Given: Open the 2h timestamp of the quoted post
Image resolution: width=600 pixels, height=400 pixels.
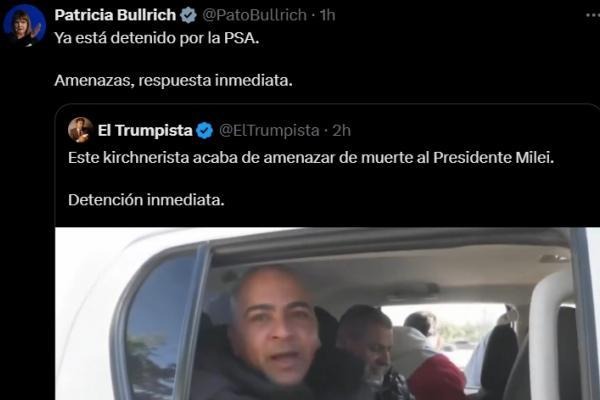Looking at the screenshot, I should tap(341, 130).
